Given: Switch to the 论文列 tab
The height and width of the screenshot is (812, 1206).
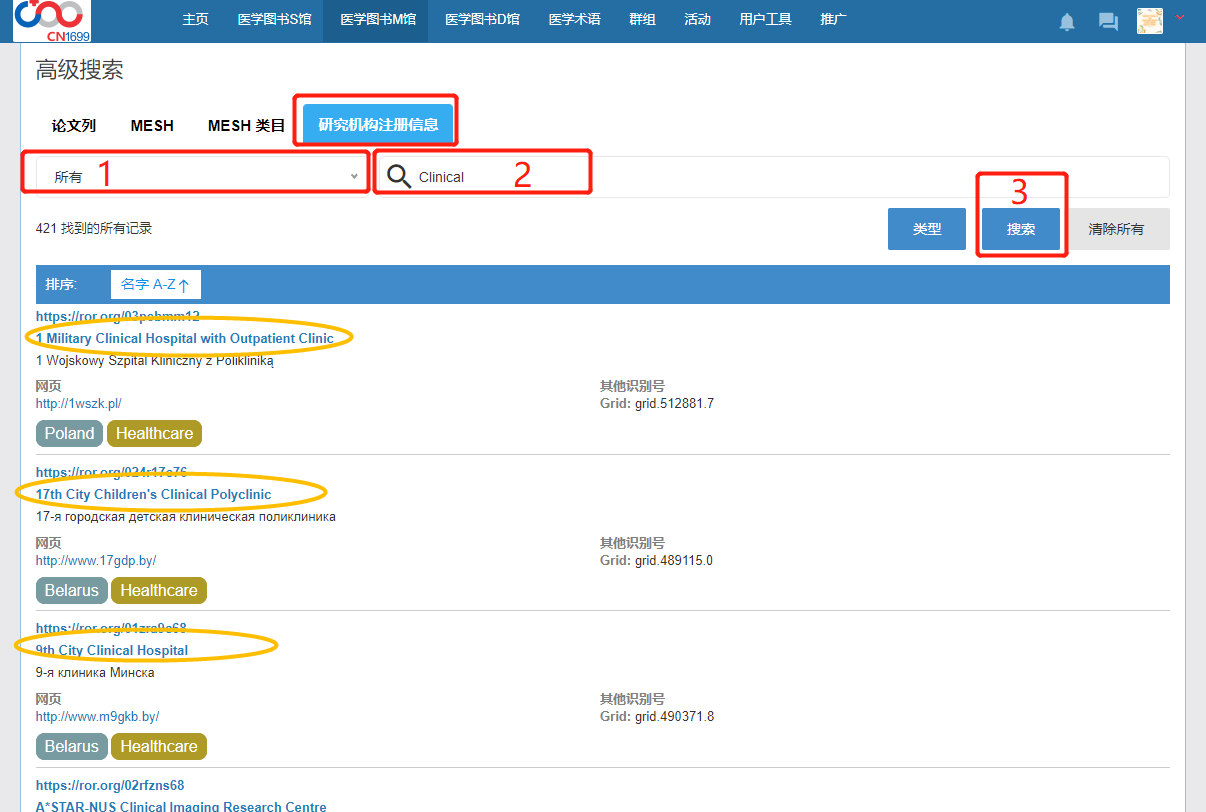Looking at the screenshot, I should (x=74, y=125).
